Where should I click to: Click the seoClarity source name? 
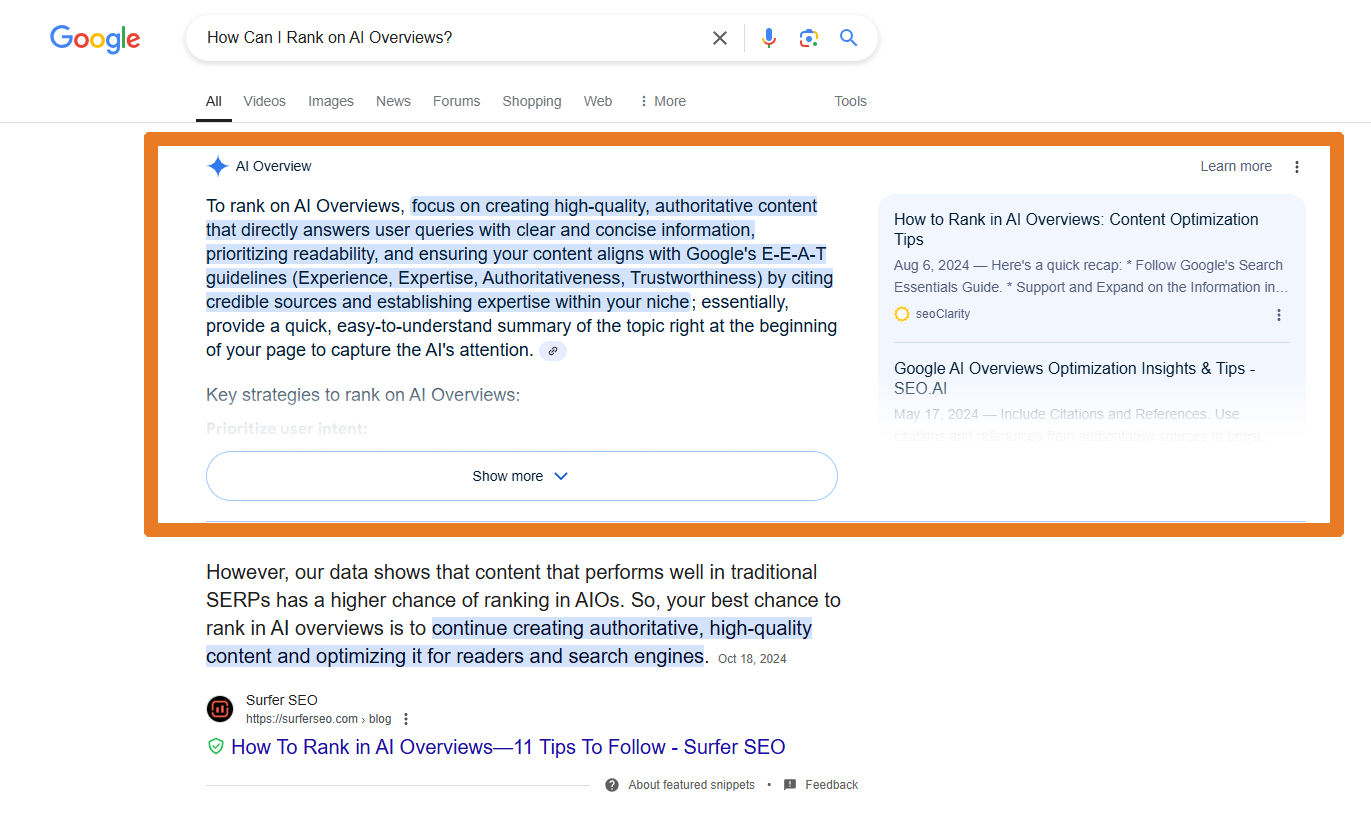point(943,314)
